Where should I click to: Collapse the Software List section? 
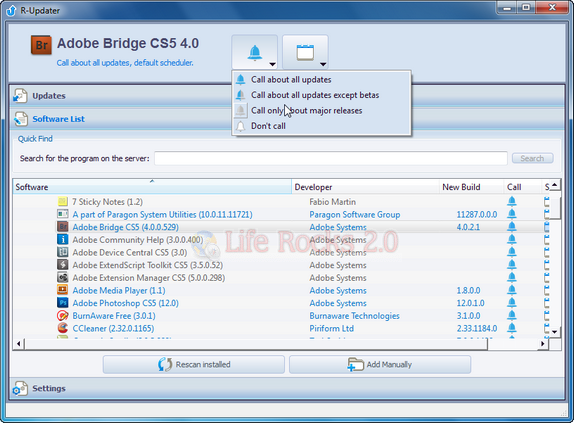coord(286,119)
